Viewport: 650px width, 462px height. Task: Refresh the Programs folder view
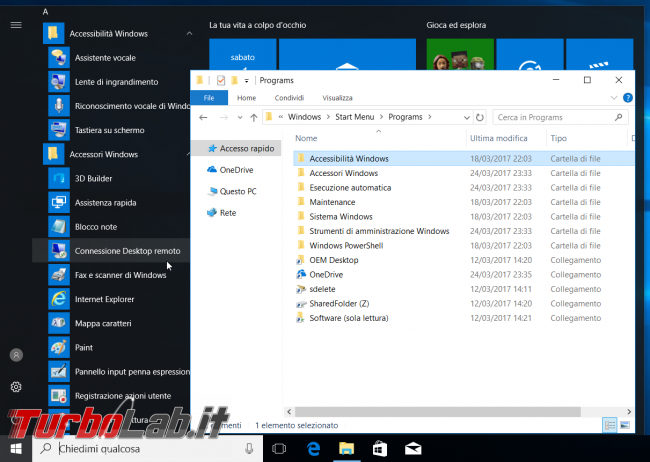[480, 117]
